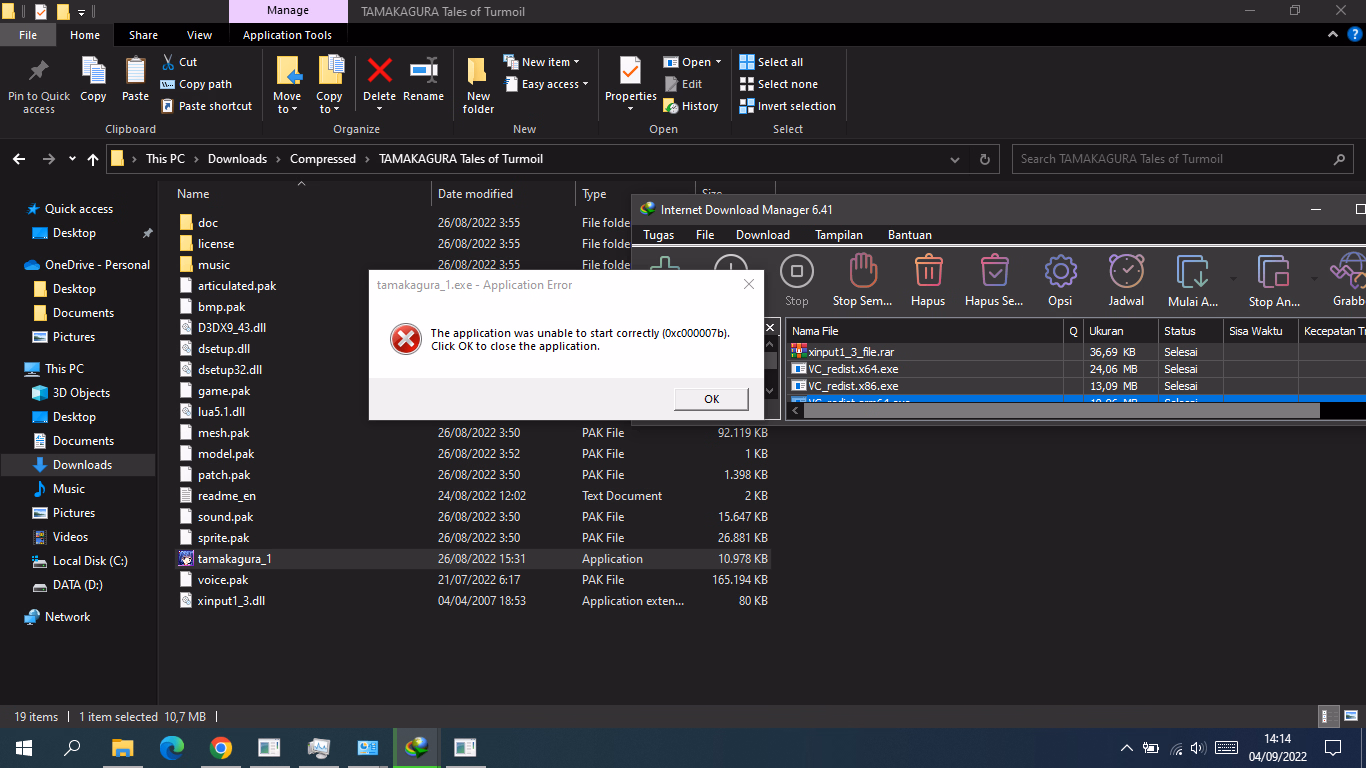Image resolution: width=1366 pixels, height=768 pixels.
Task: Click IDM Jadwal clock icon
Action: pos(1127,271)
